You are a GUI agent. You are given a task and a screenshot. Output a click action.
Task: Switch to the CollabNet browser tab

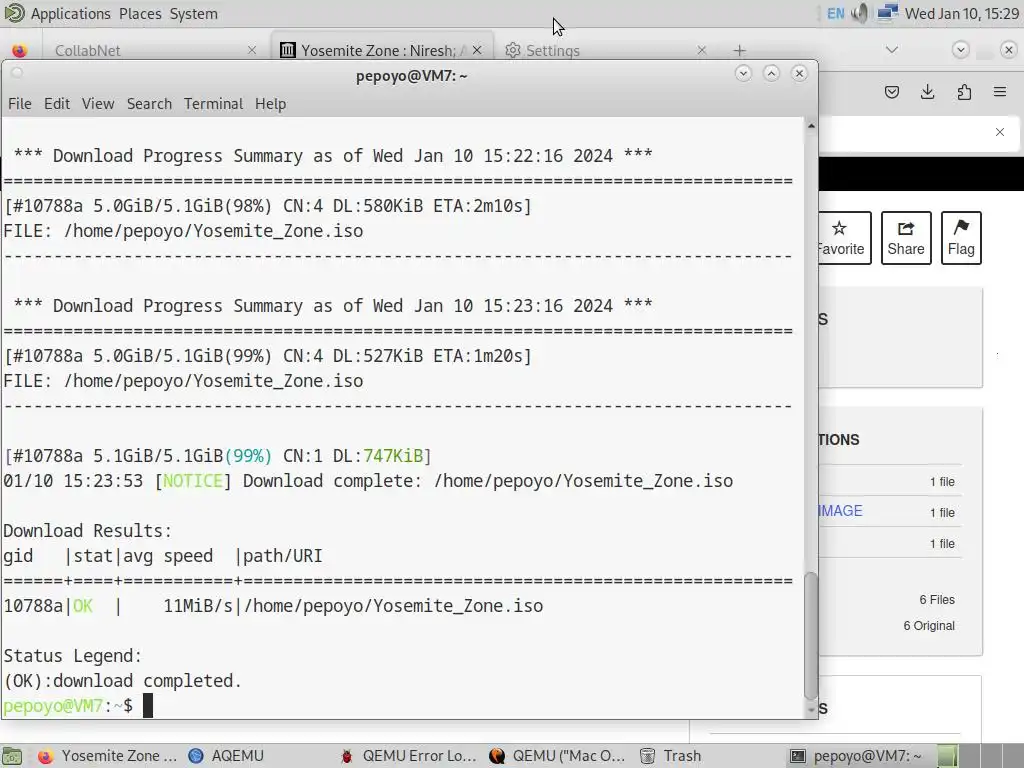(x=152, y=50)
